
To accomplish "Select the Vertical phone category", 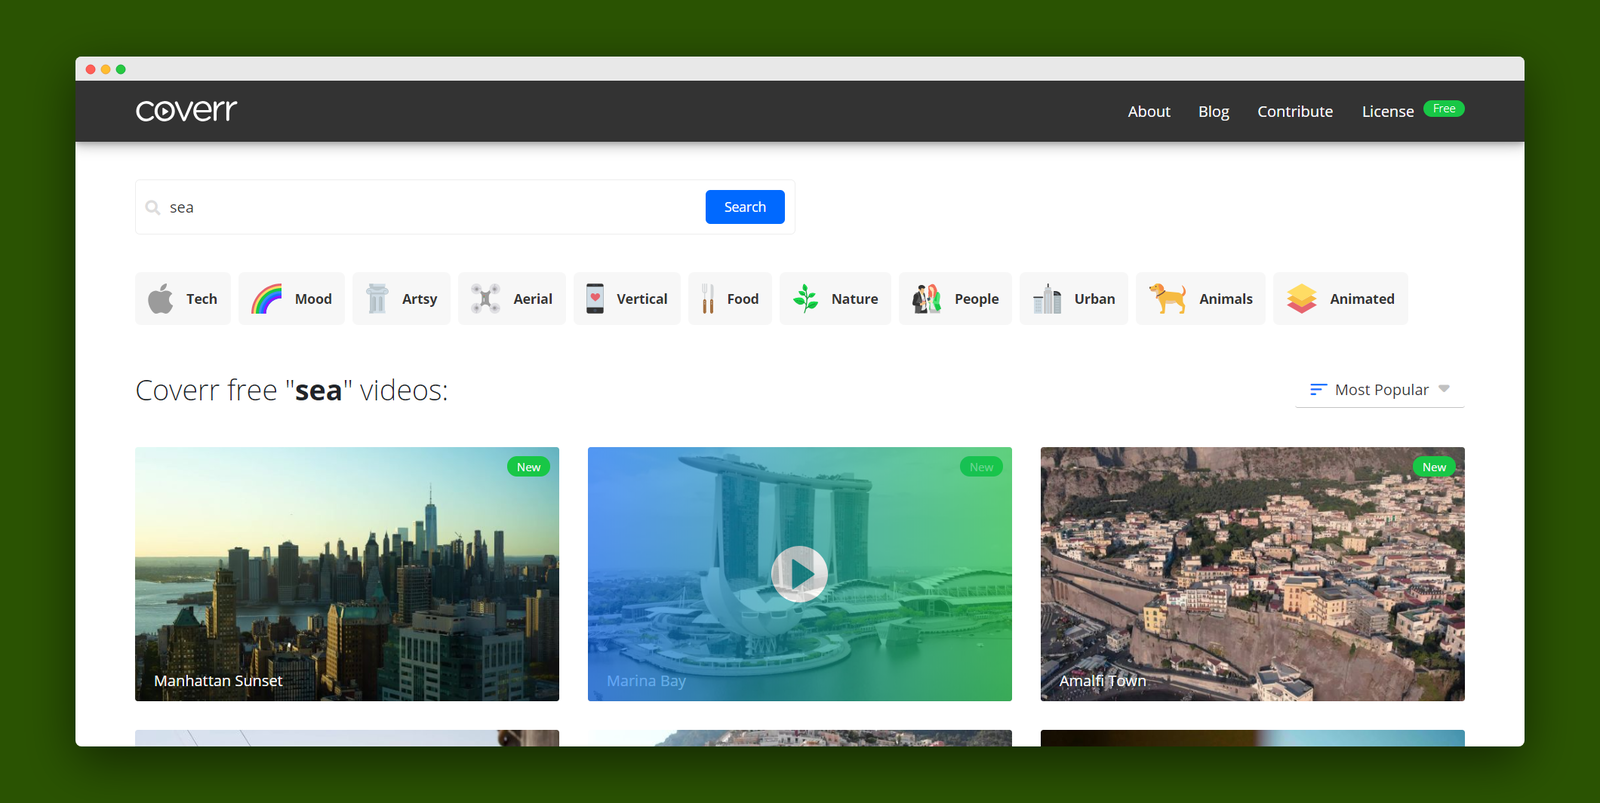I will 627,299.
